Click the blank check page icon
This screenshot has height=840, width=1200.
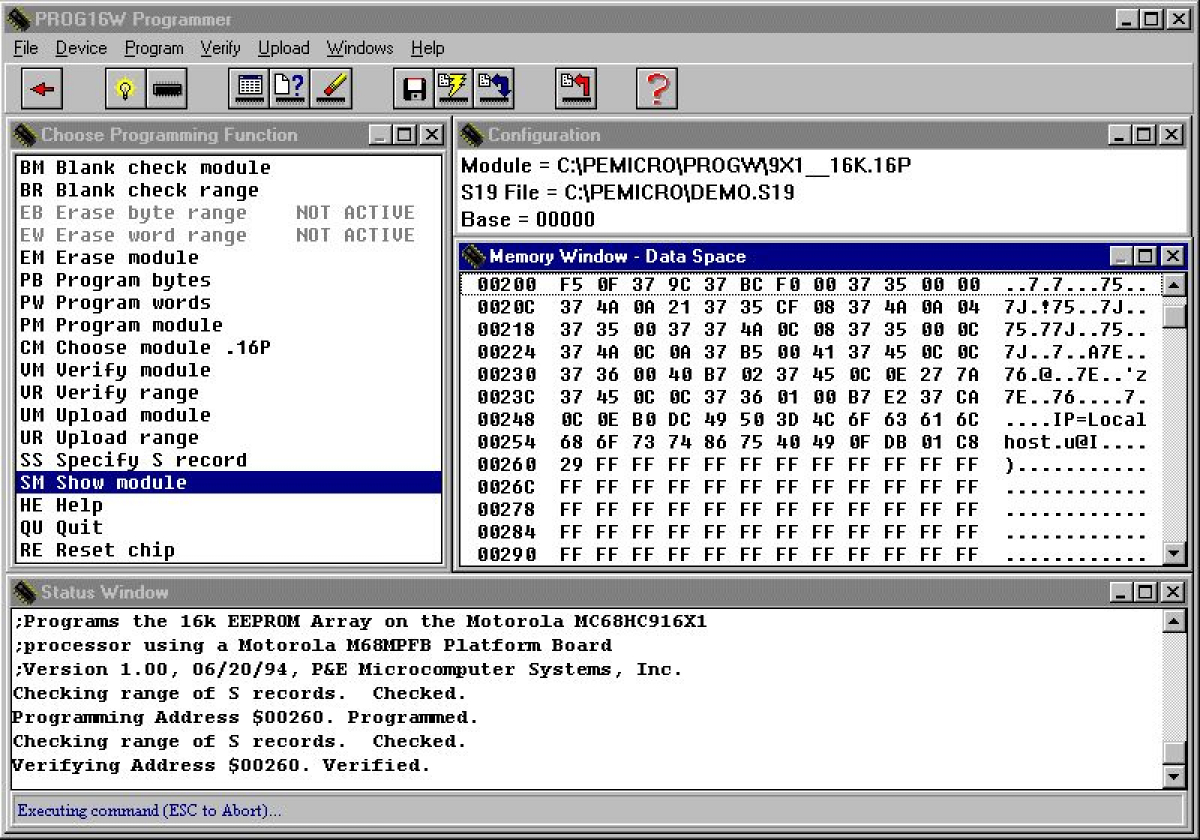(290, 90)
